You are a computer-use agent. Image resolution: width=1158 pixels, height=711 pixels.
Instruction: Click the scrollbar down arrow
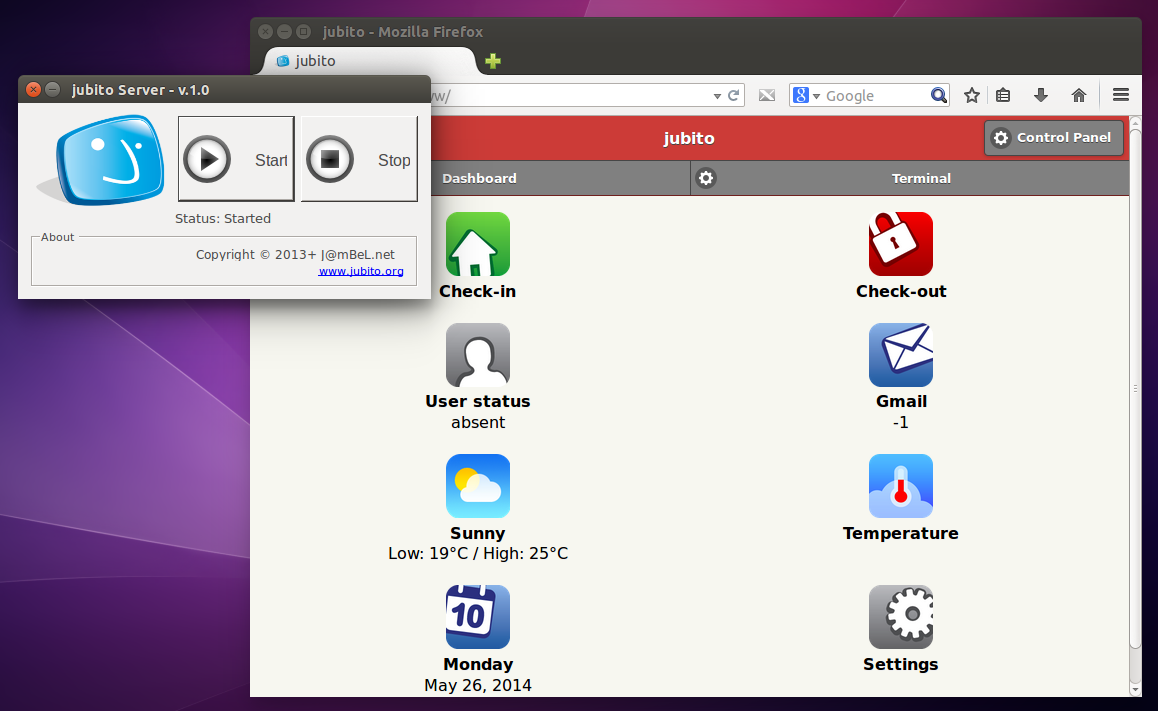(1136, 690)
